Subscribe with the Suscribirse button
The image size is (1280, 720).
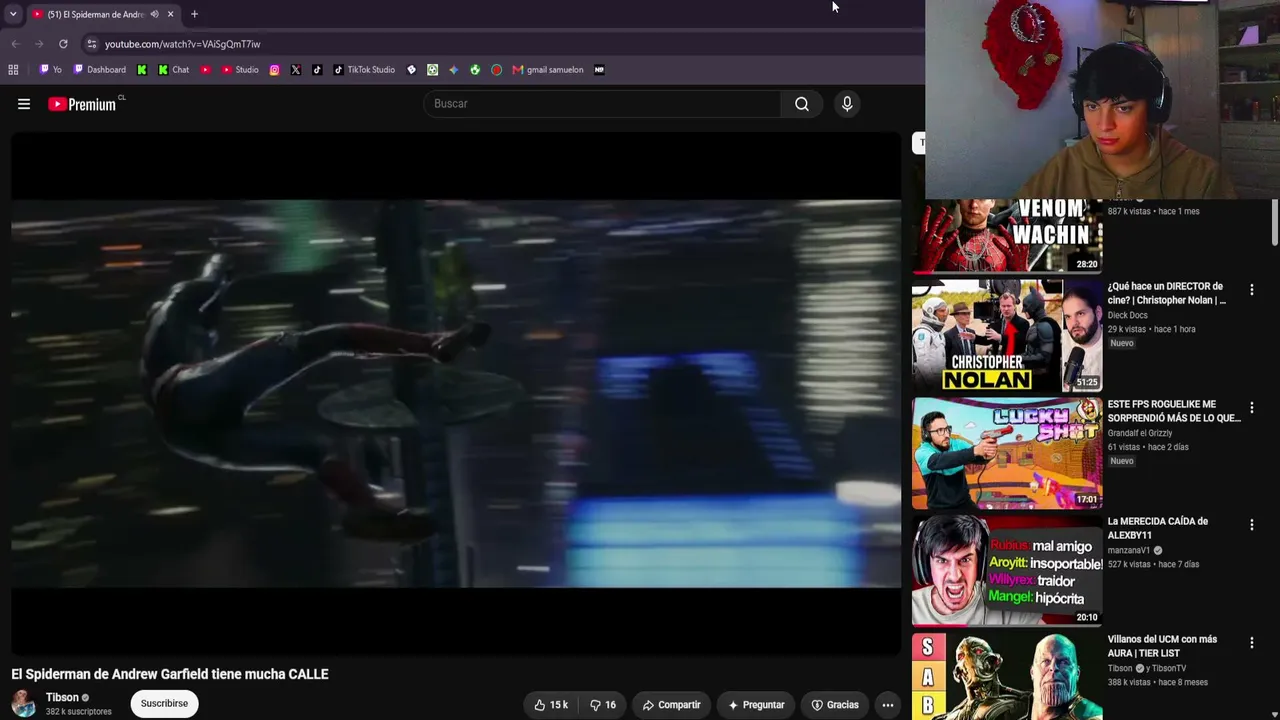point(164,704)
